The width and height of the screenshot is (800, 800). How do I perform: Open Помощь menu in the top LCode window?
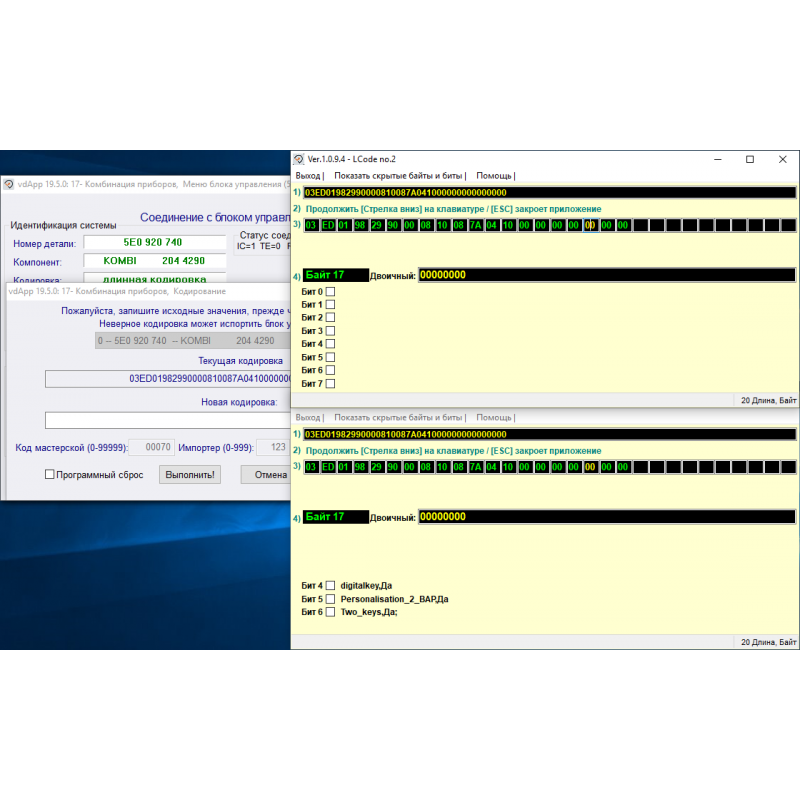click(x=494, y=175)
